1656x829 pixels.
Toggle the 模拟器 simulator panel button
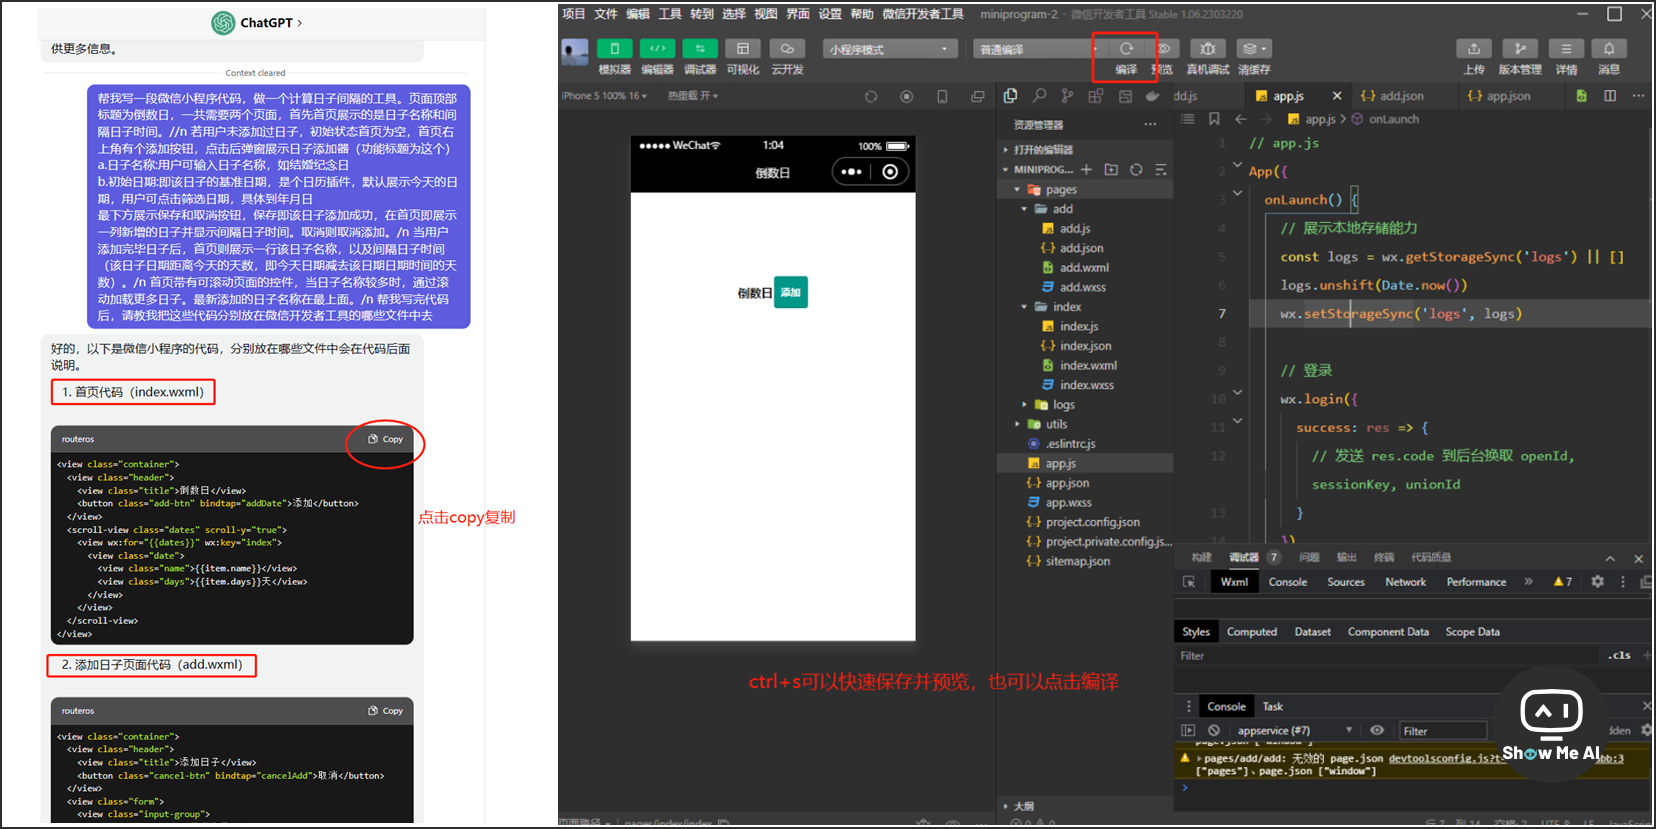[614, 49]
